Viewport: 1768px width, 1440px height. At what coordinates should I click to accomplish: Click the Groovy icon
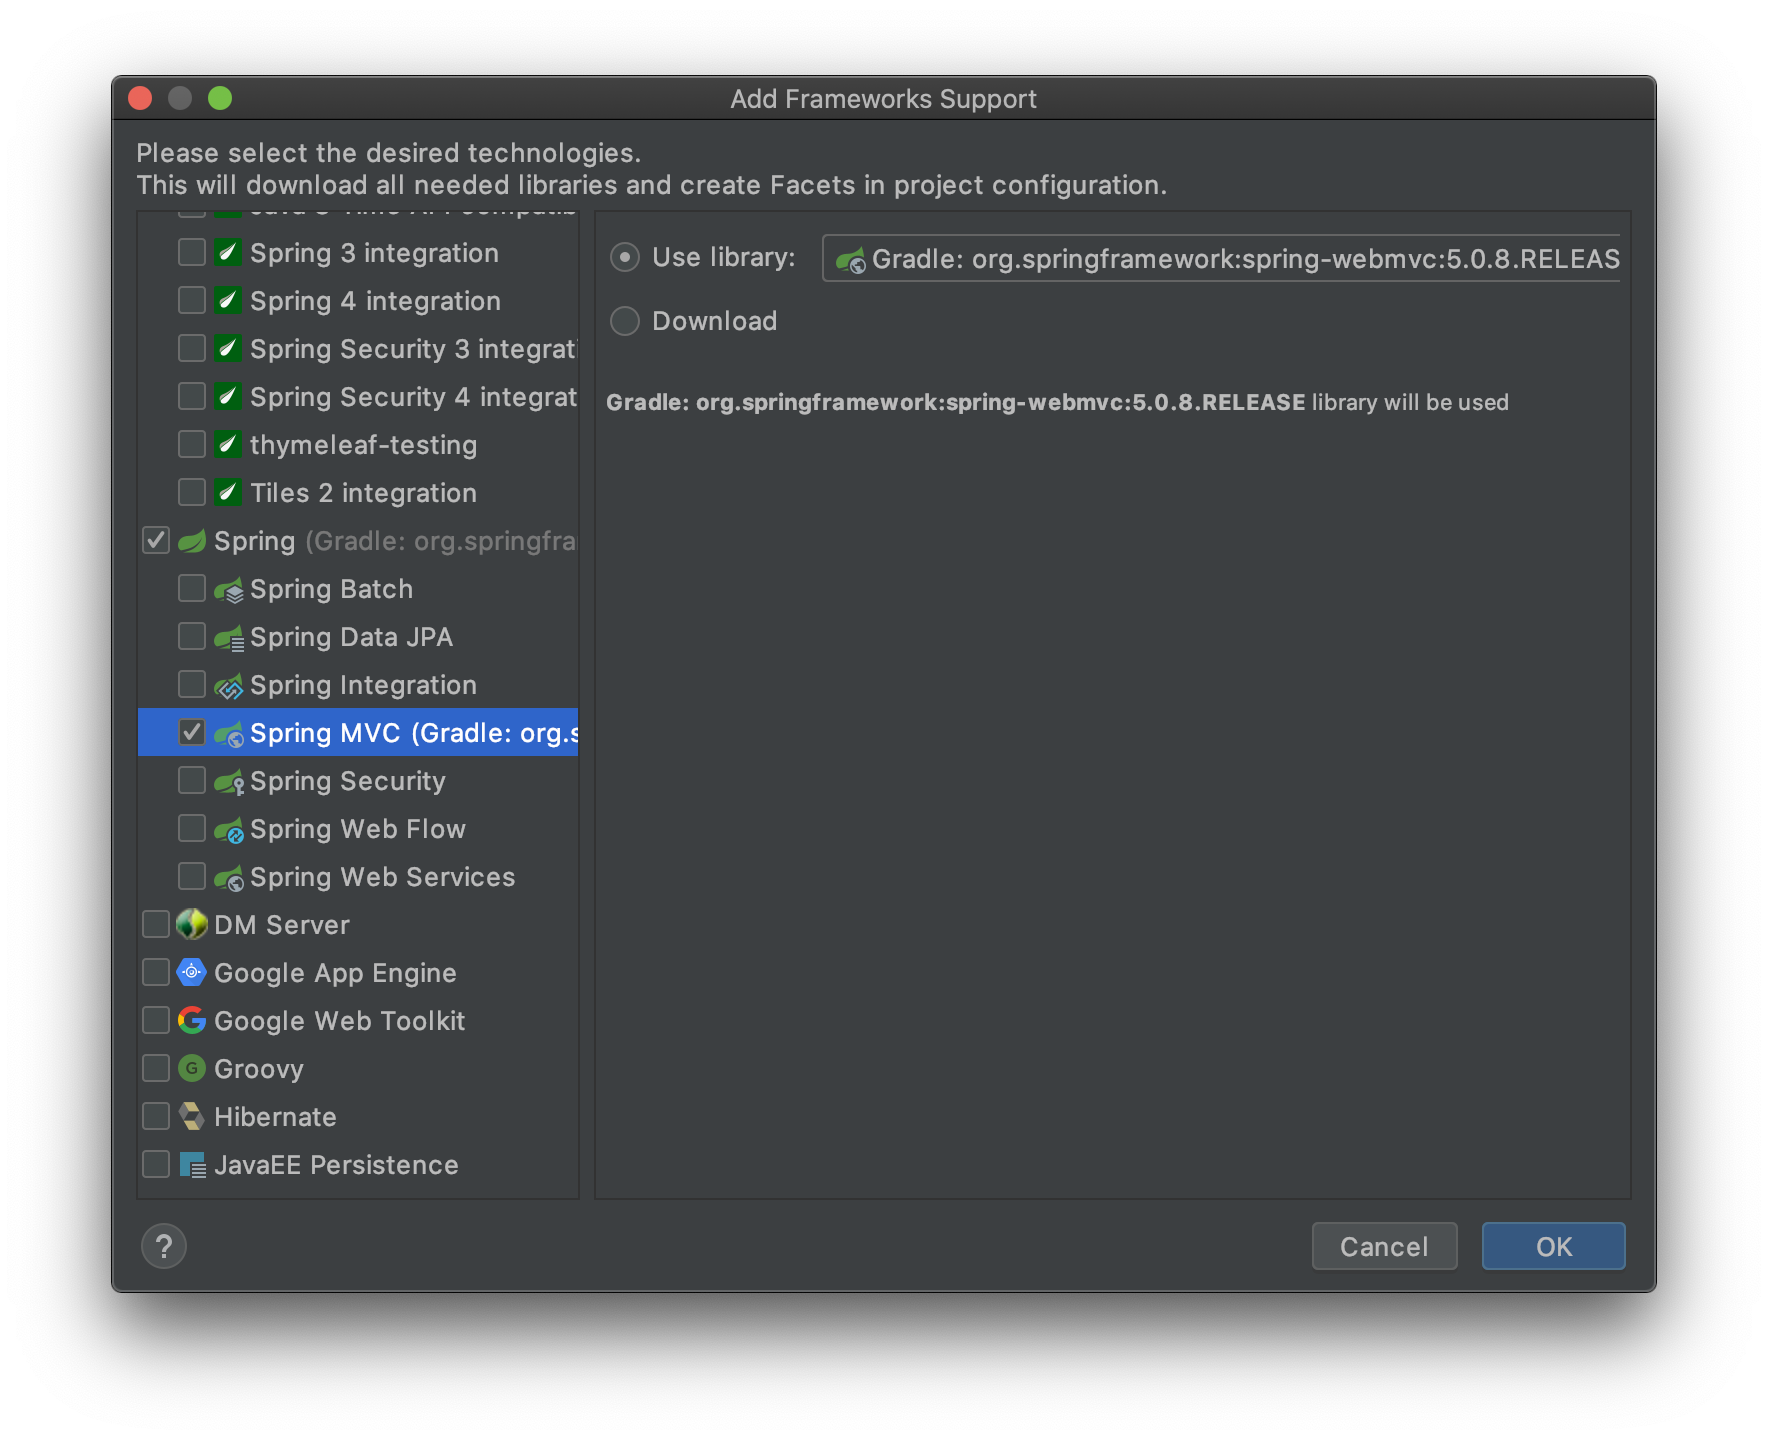point(192,1068)
